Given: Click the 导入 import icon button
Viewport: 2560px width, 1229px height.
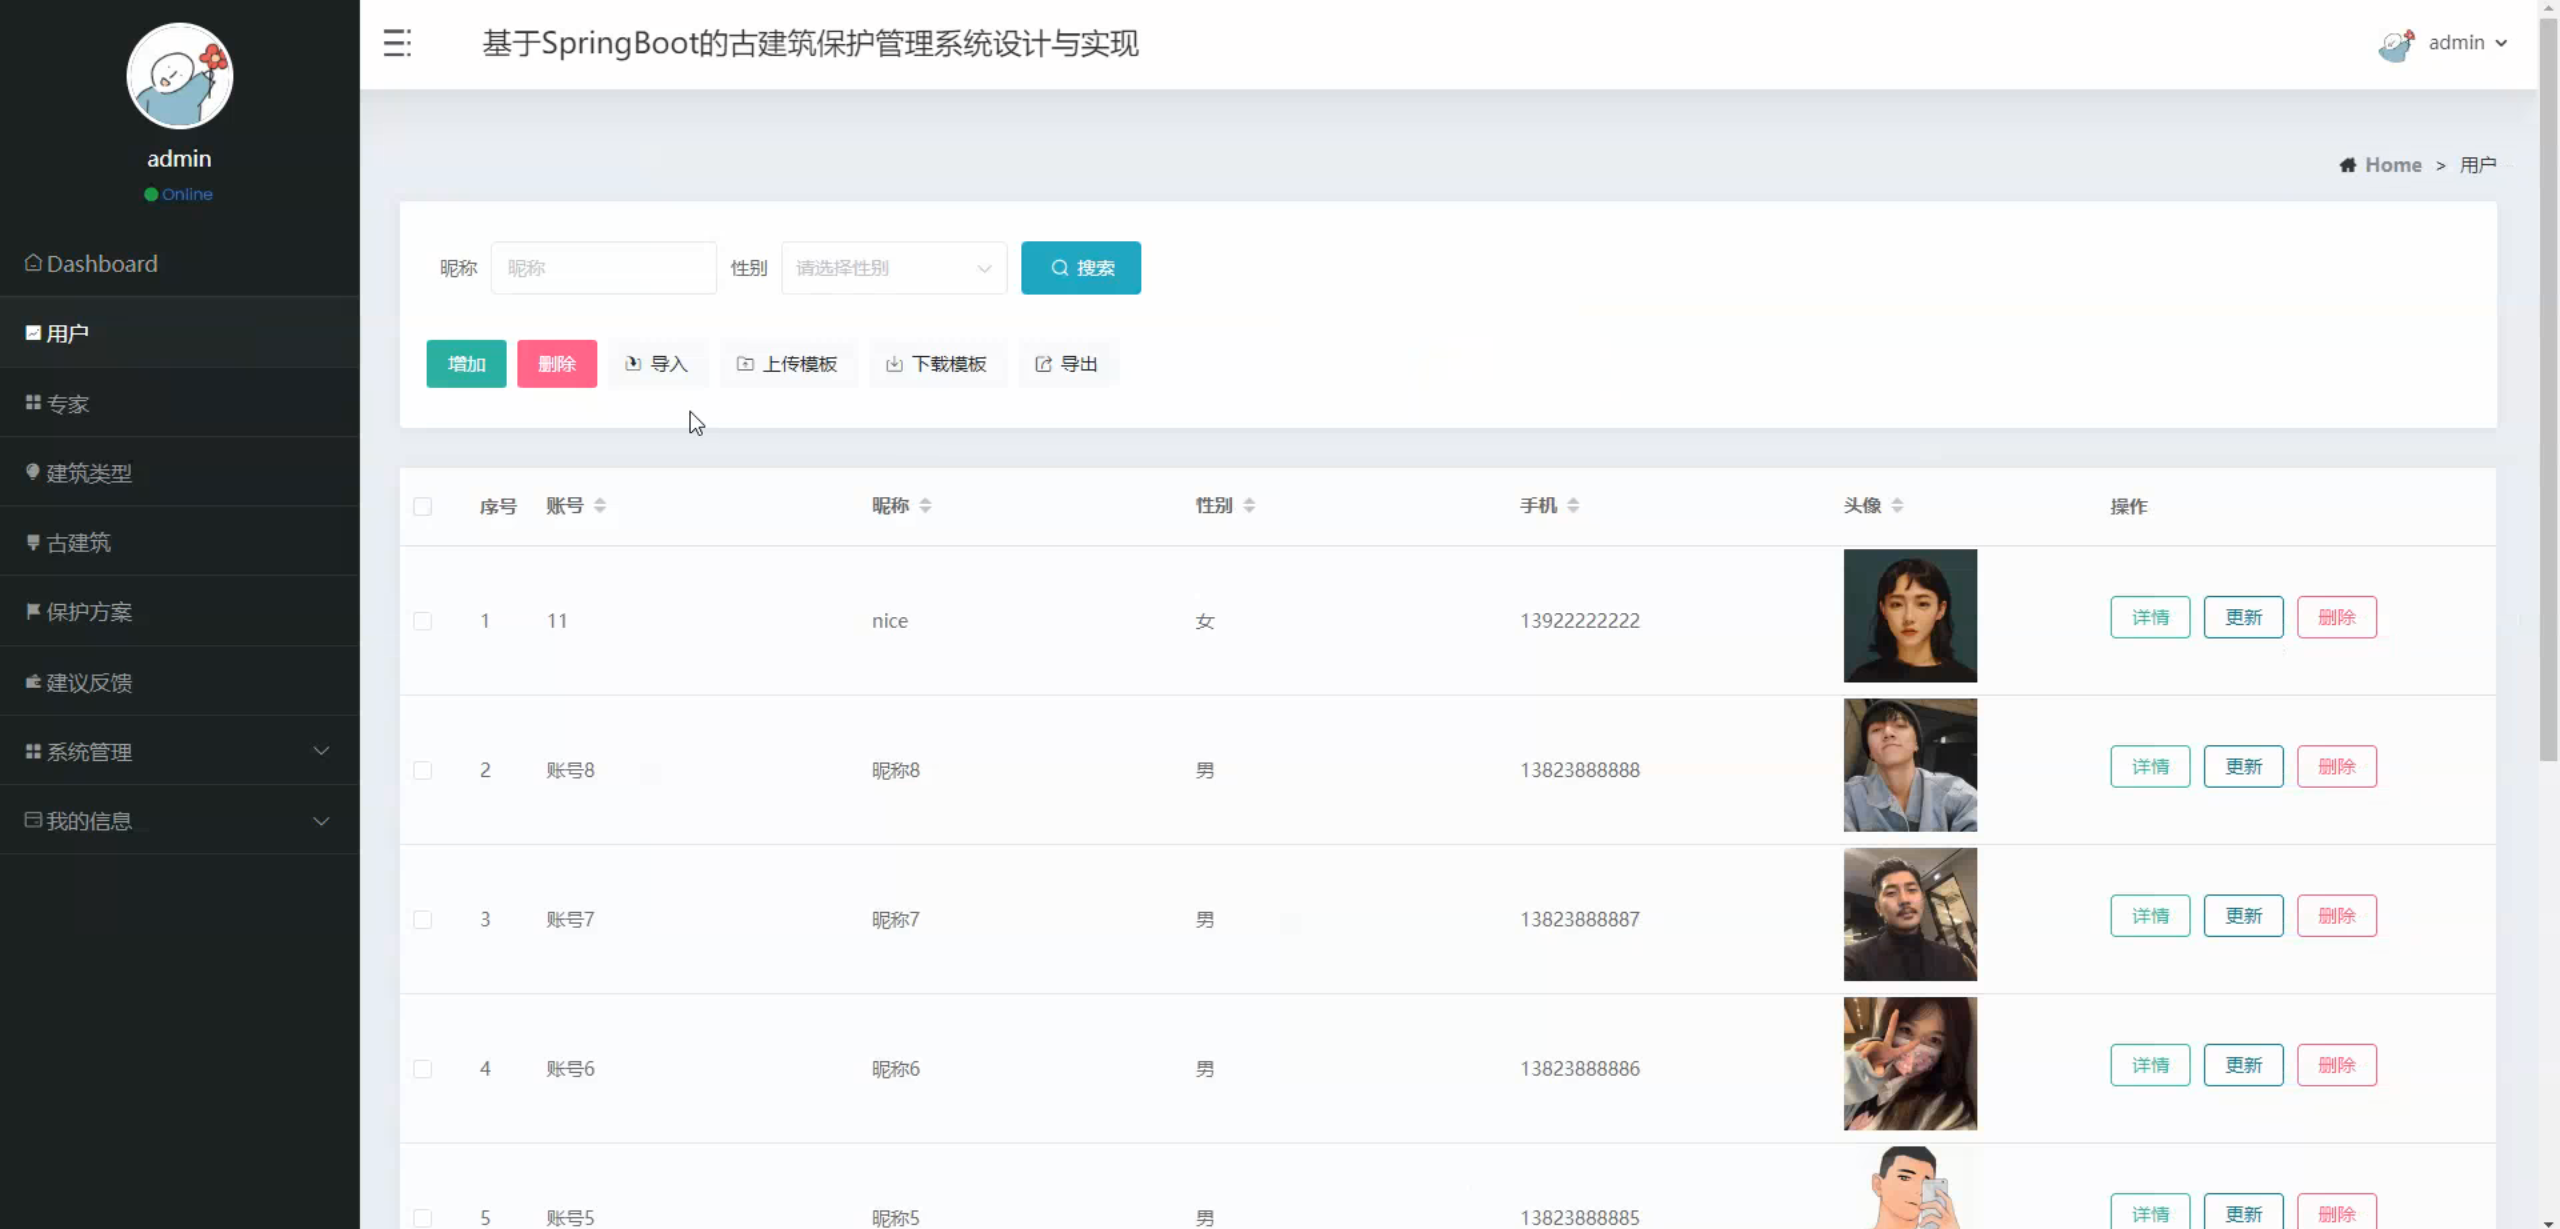Looking at the screenshot, I should tap(657, 364).
